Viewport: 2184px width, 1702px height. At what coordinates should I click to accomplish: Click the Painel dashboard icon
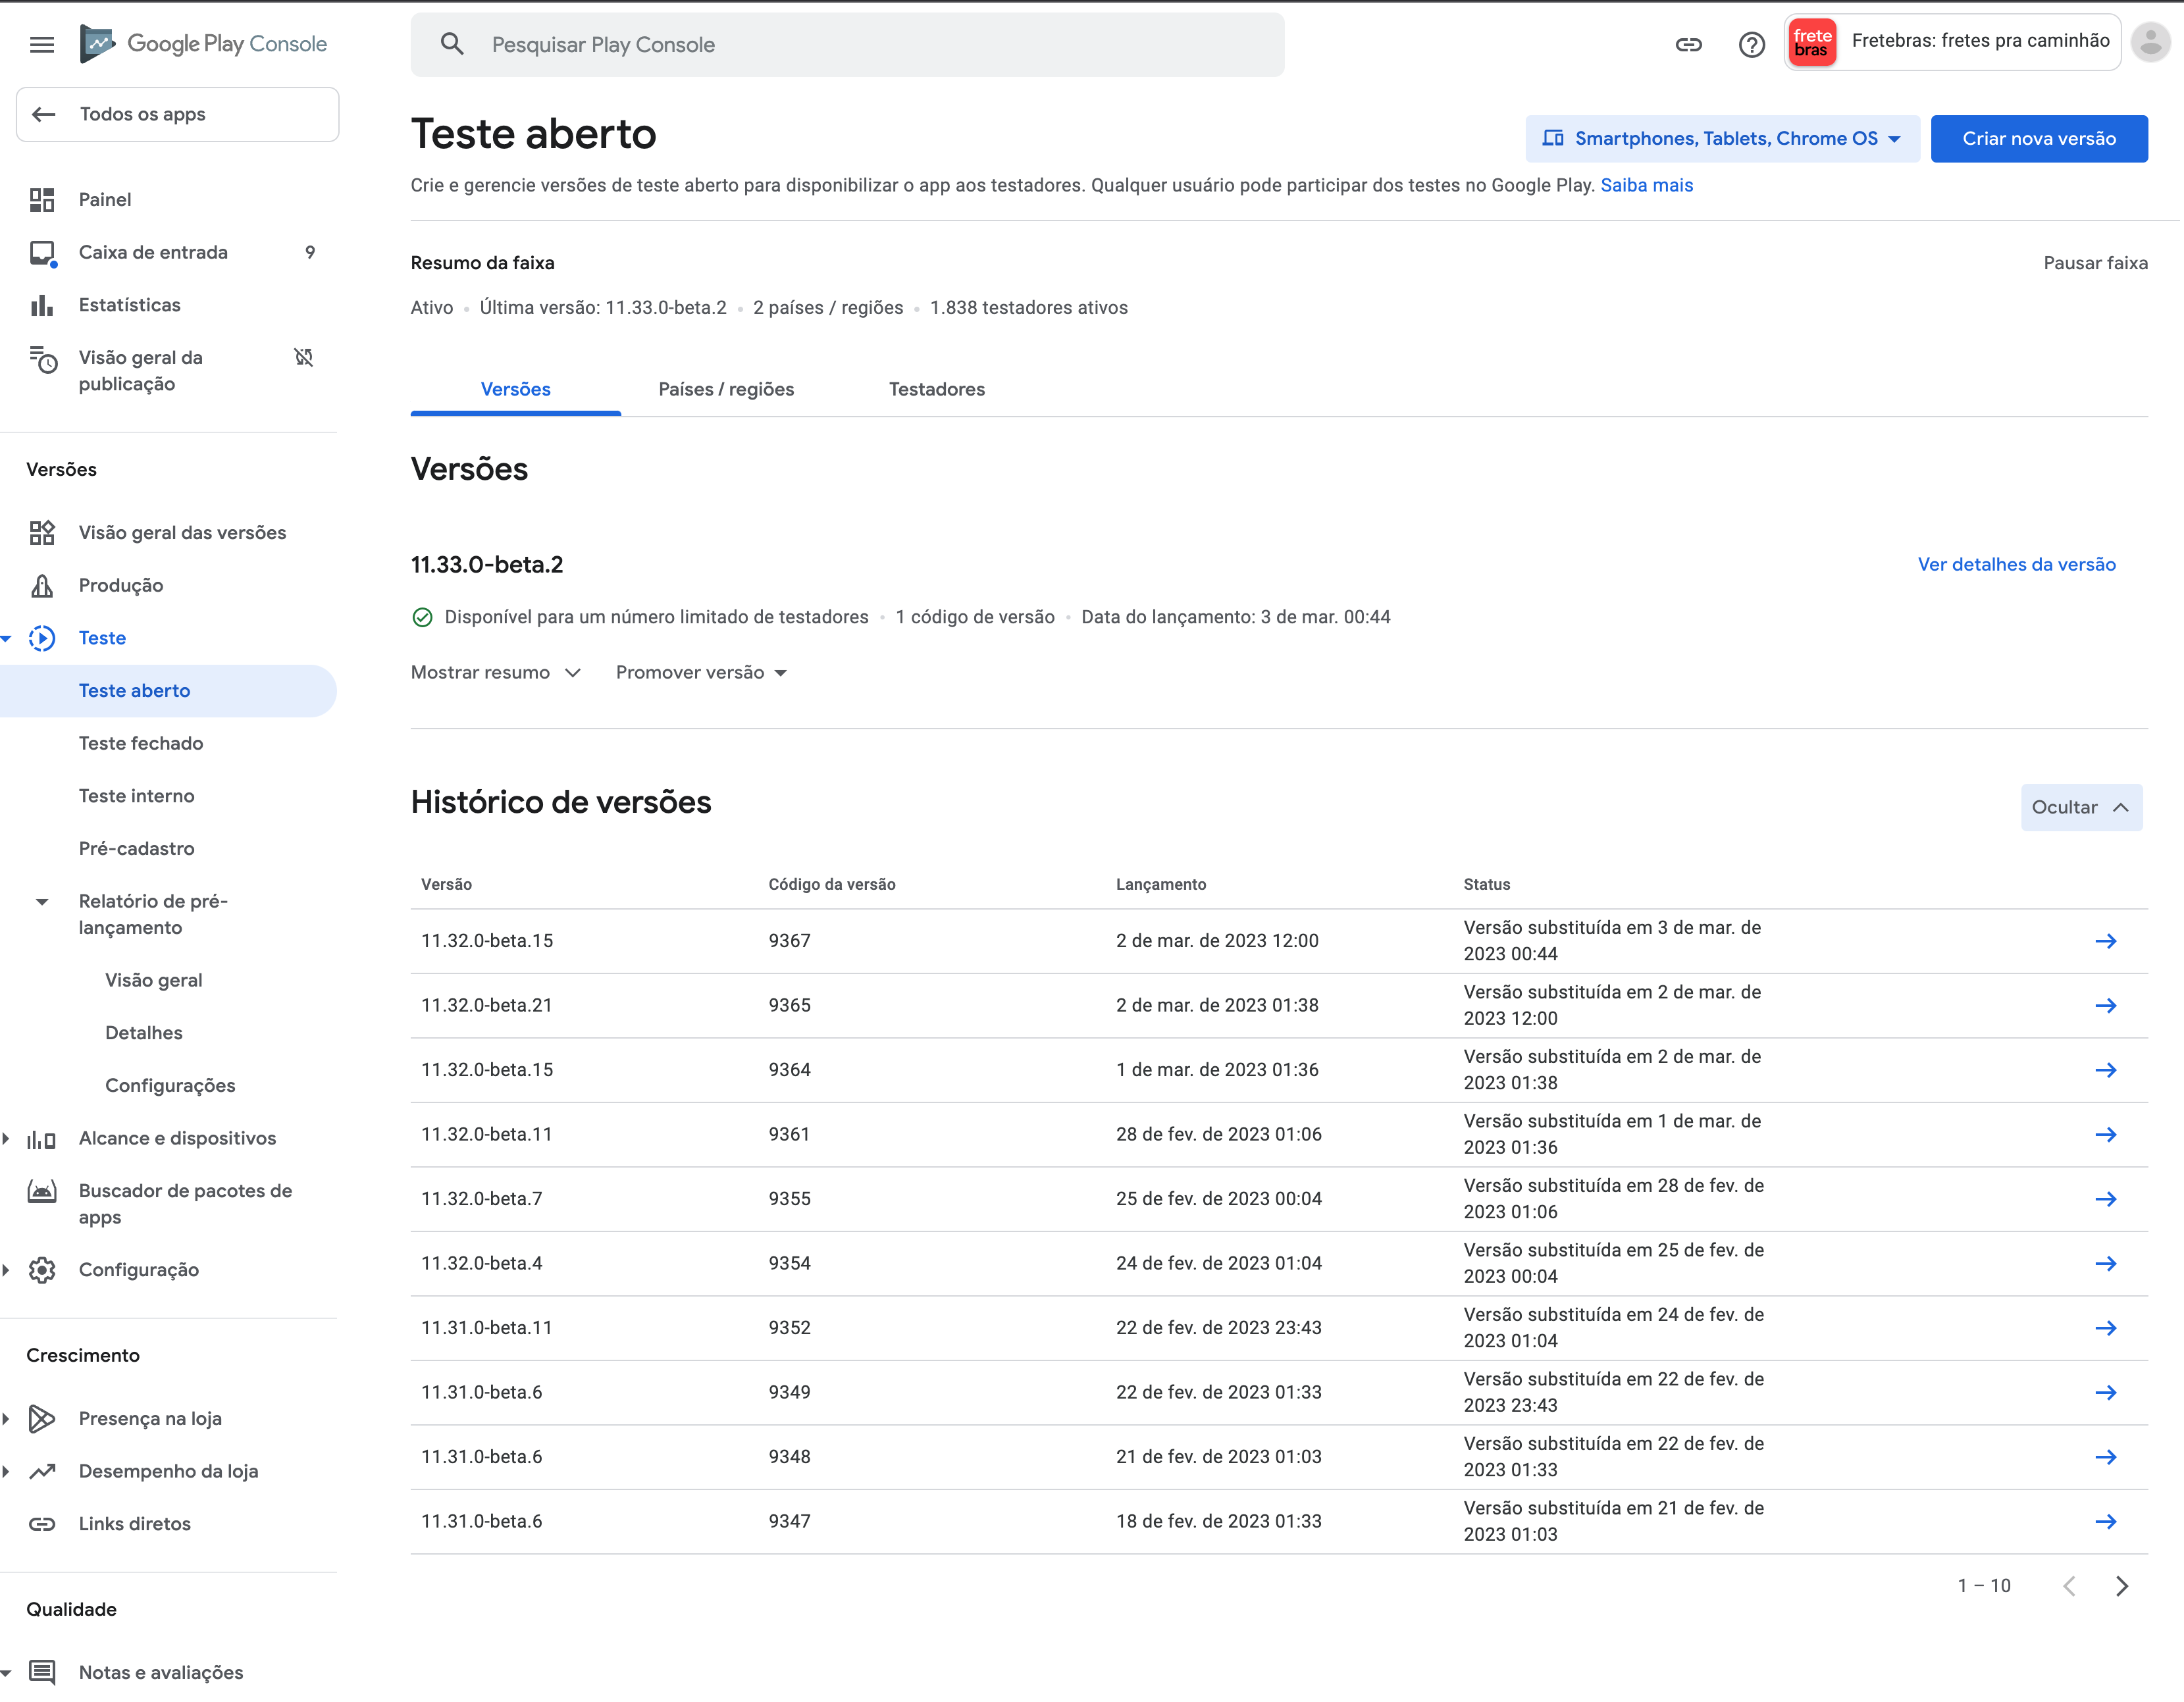coord(42,200)
